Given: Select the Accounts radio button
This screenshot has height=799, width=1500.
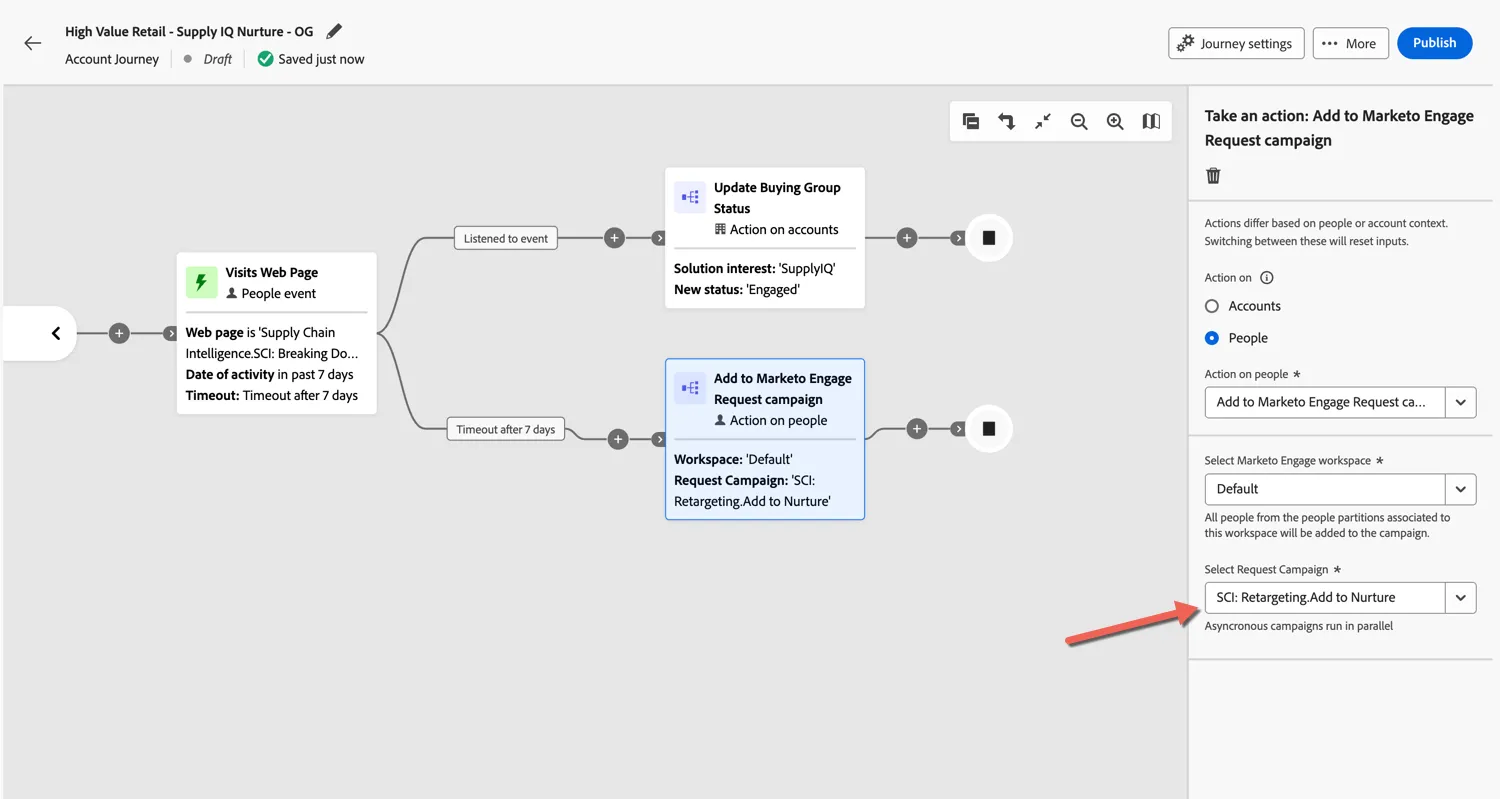Looking at the screenshot, I should point(1212,306).
